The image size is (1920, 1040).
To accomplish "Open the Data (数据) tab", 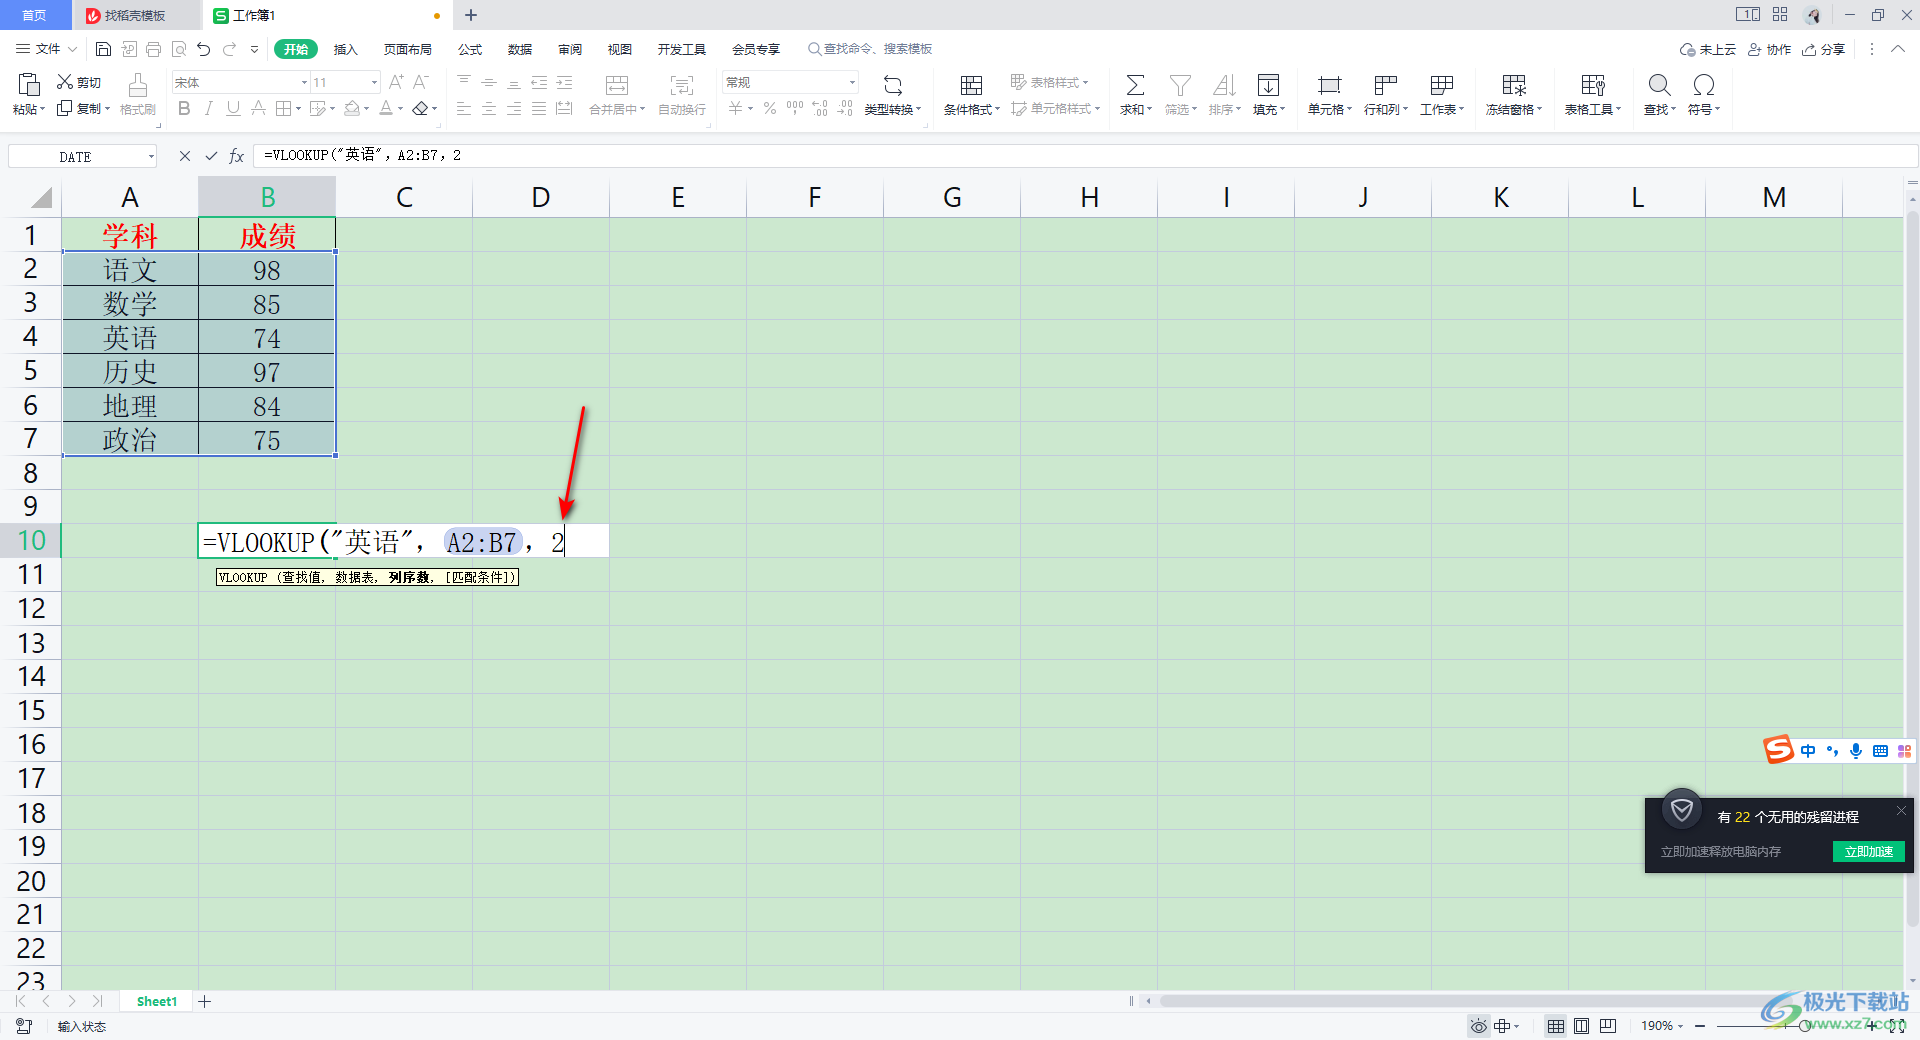I will pos(520,49).
